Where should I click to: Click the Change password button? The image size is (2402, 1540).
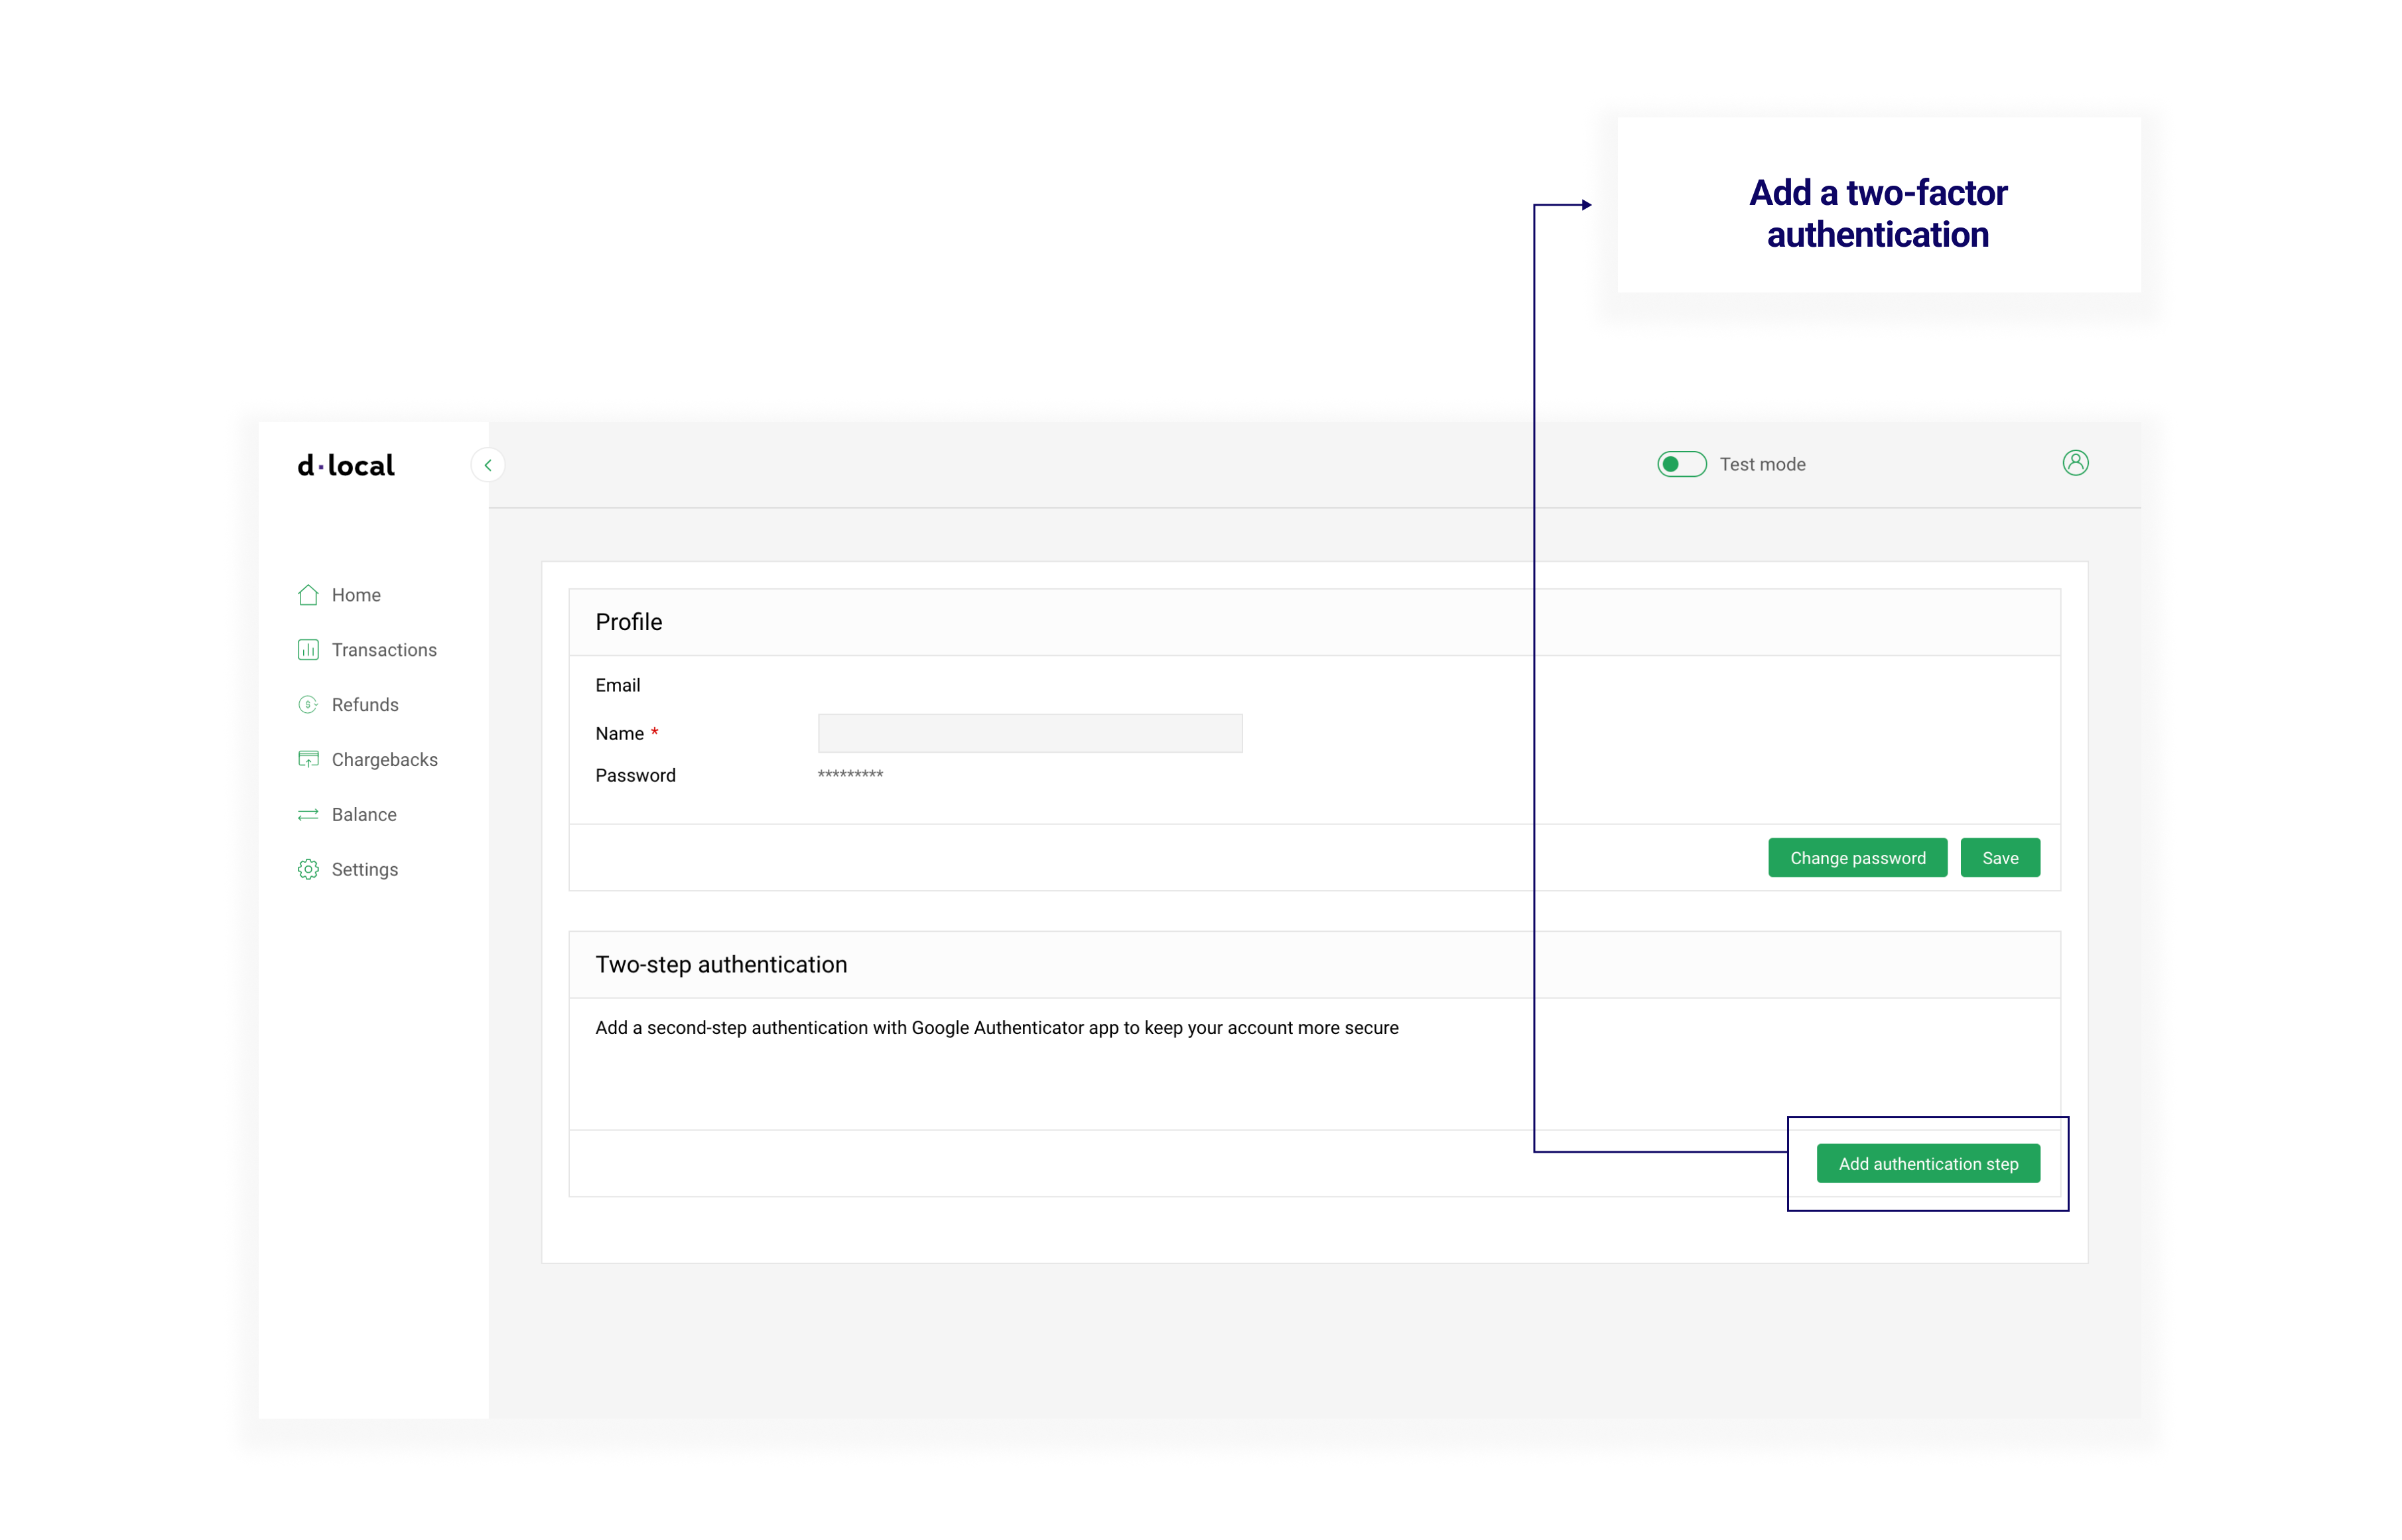[1857, 858]
